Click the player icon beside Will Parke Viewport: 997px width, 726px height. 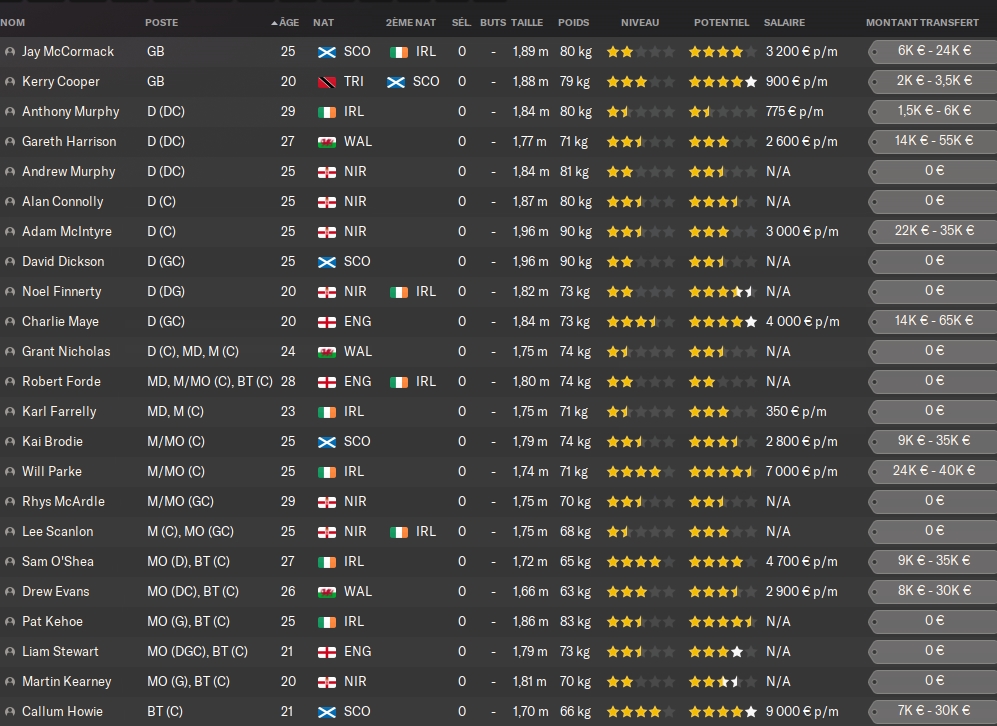pyautogui.click(x=10, y=472)
